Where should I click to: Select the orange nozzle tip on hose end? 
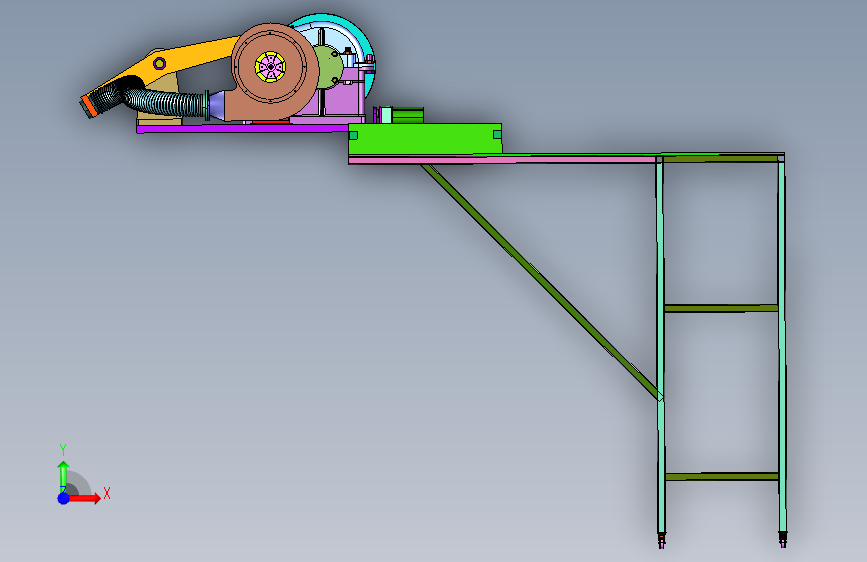87,107
